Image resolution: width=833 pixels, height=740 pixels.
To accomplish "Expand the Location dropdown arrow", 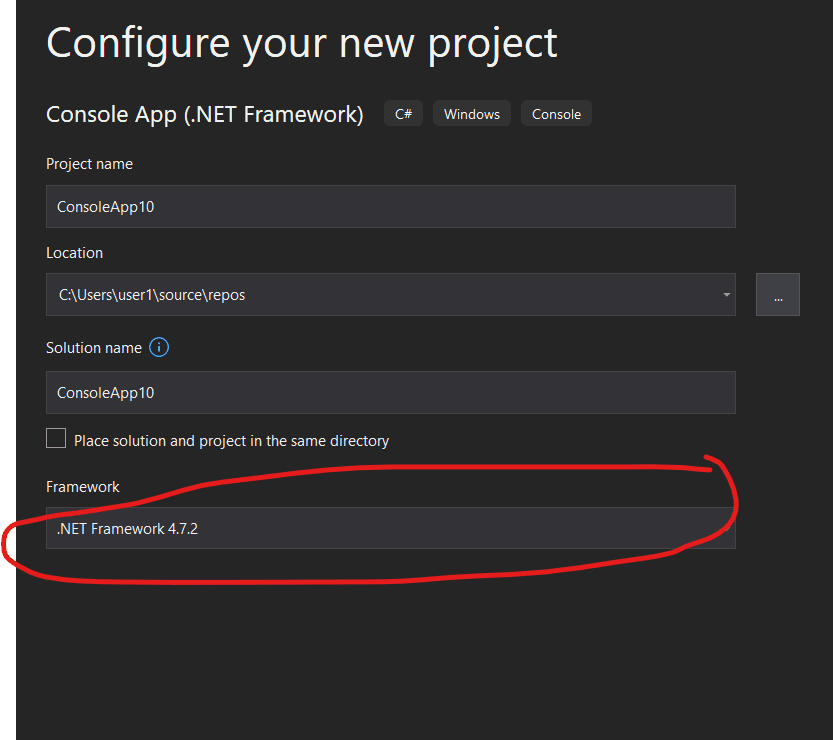I will coord(725,295).
